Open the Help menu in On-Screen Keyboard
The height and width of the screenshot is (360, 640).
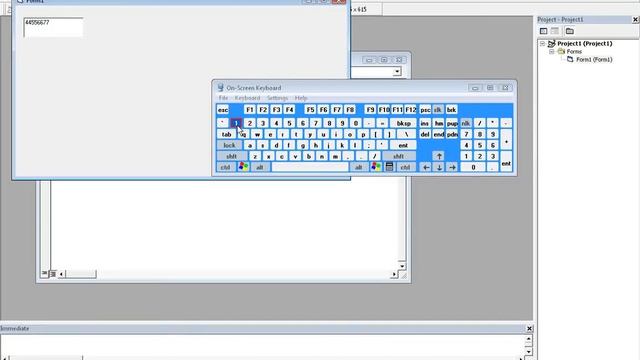(x=301, y=98)
